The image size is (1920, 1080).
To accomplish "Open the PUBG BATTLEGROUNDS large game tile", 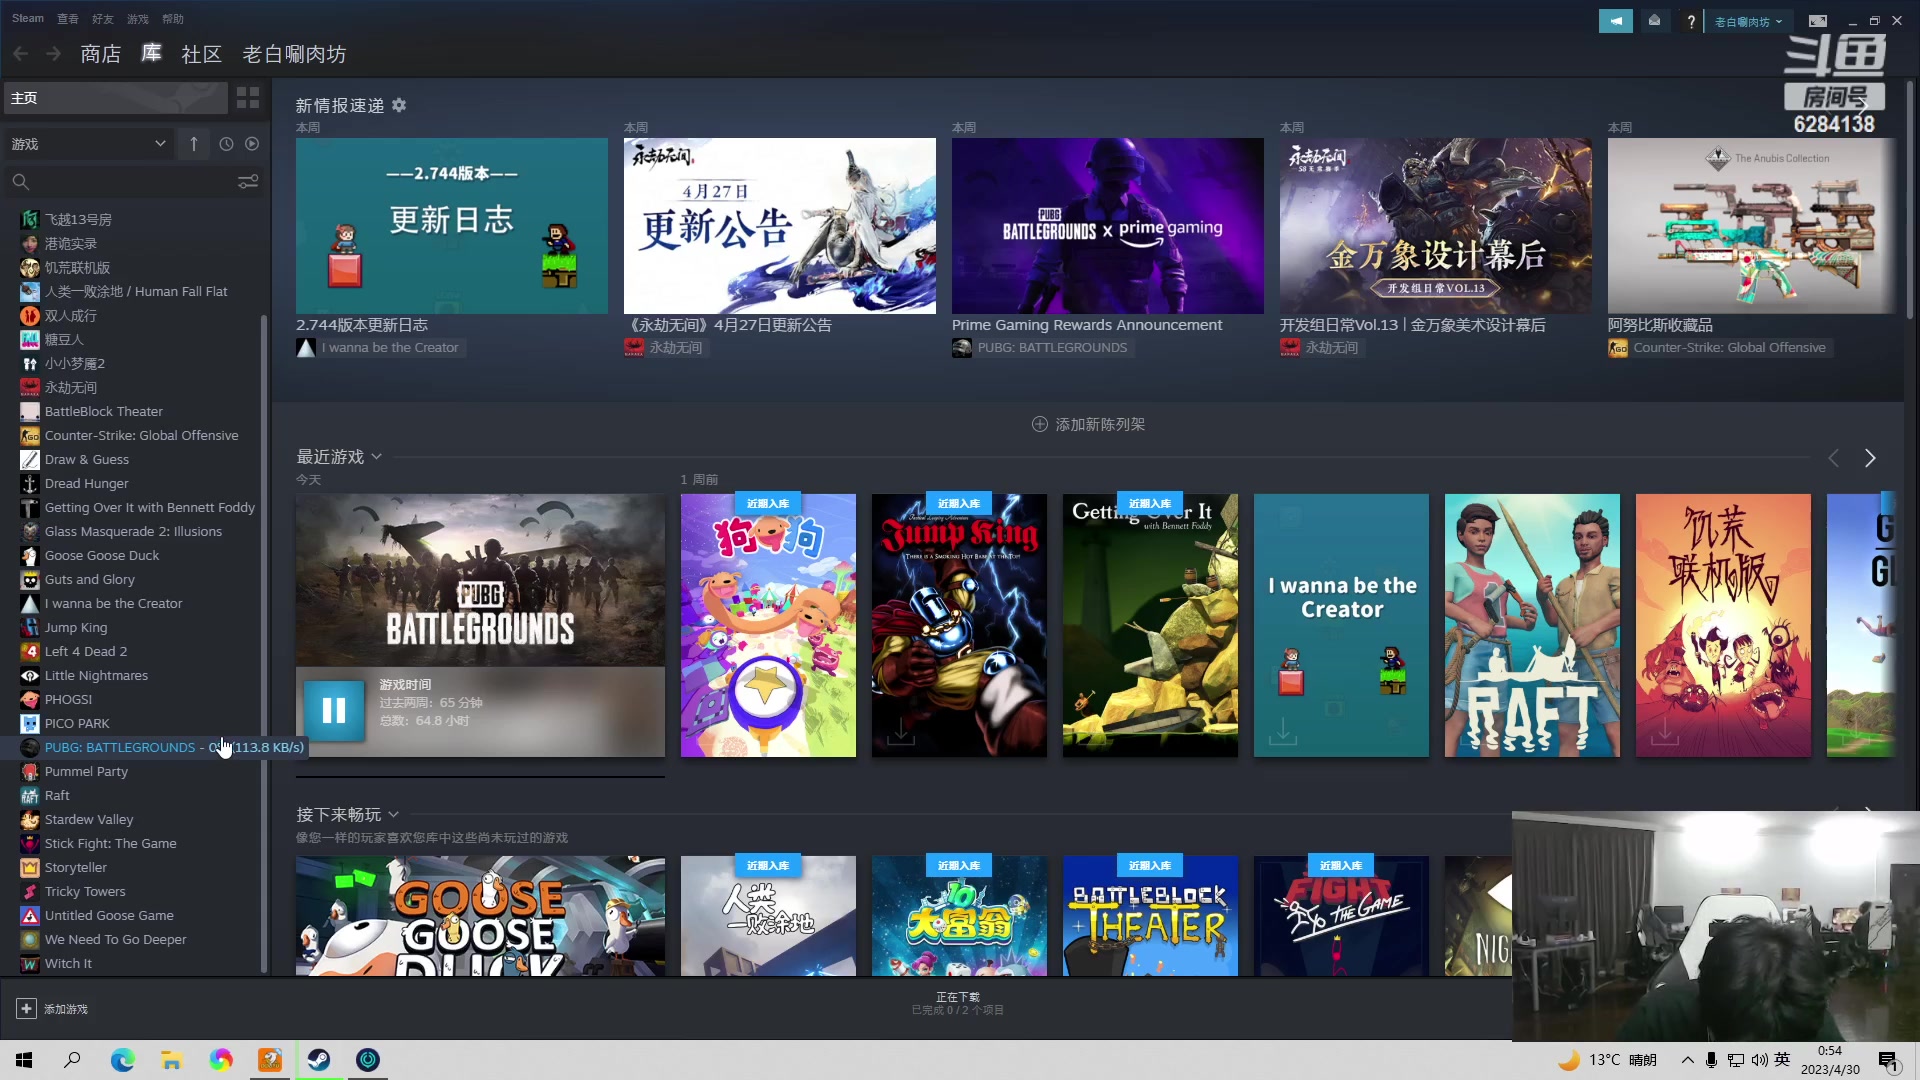I will coord(480,581).
